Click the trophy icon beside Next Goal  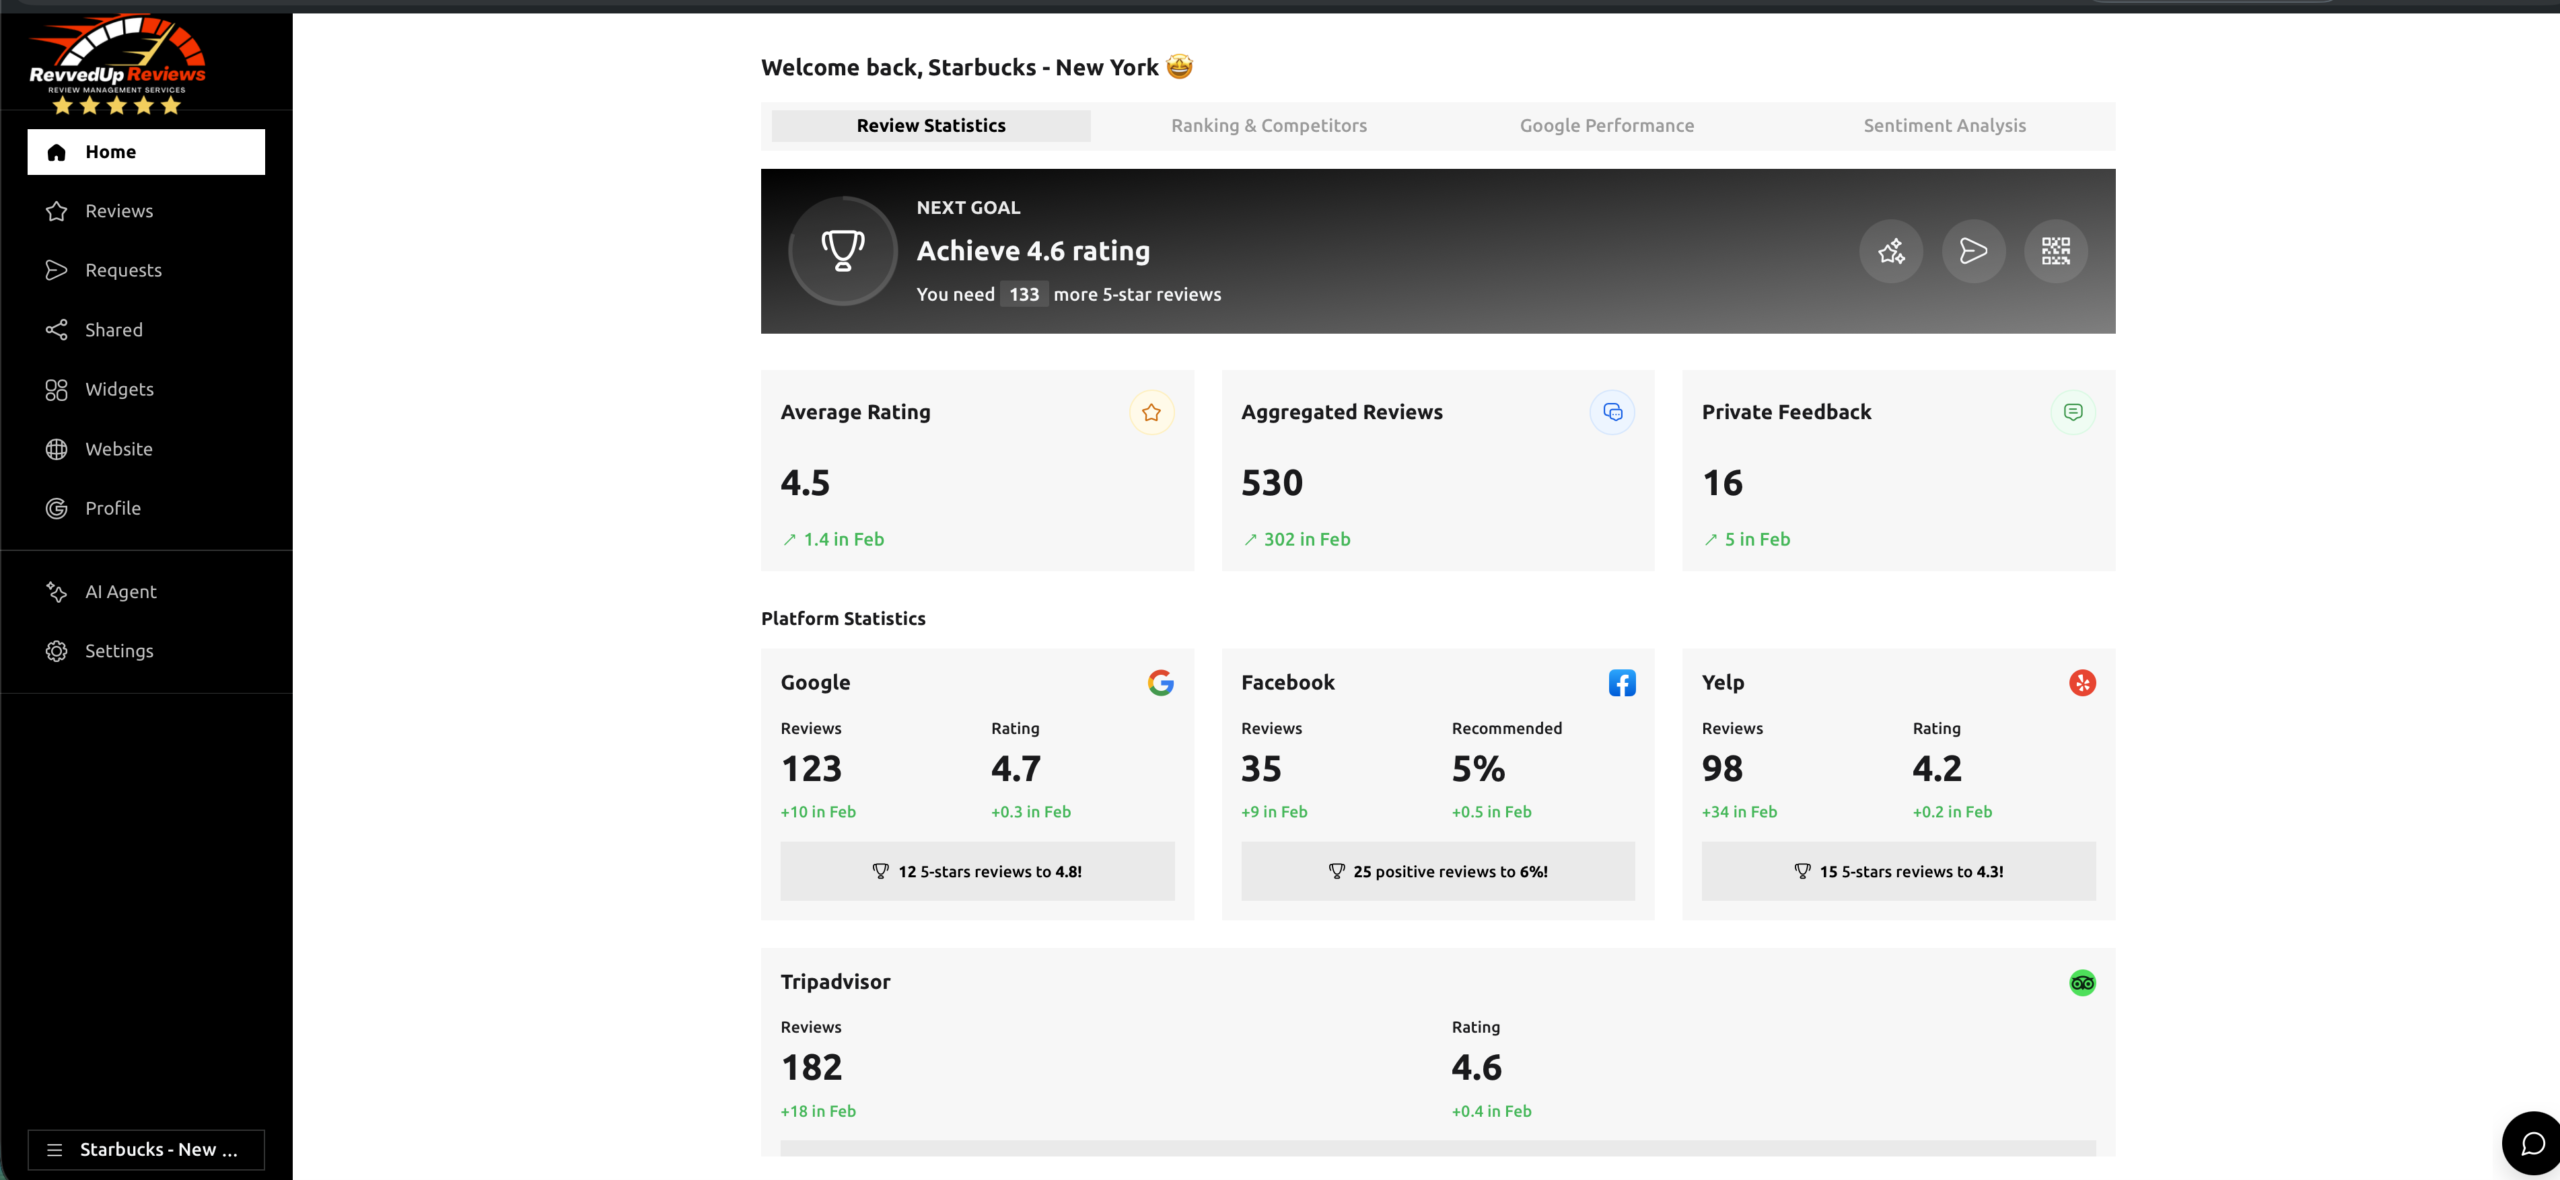(x=843, y=251)
